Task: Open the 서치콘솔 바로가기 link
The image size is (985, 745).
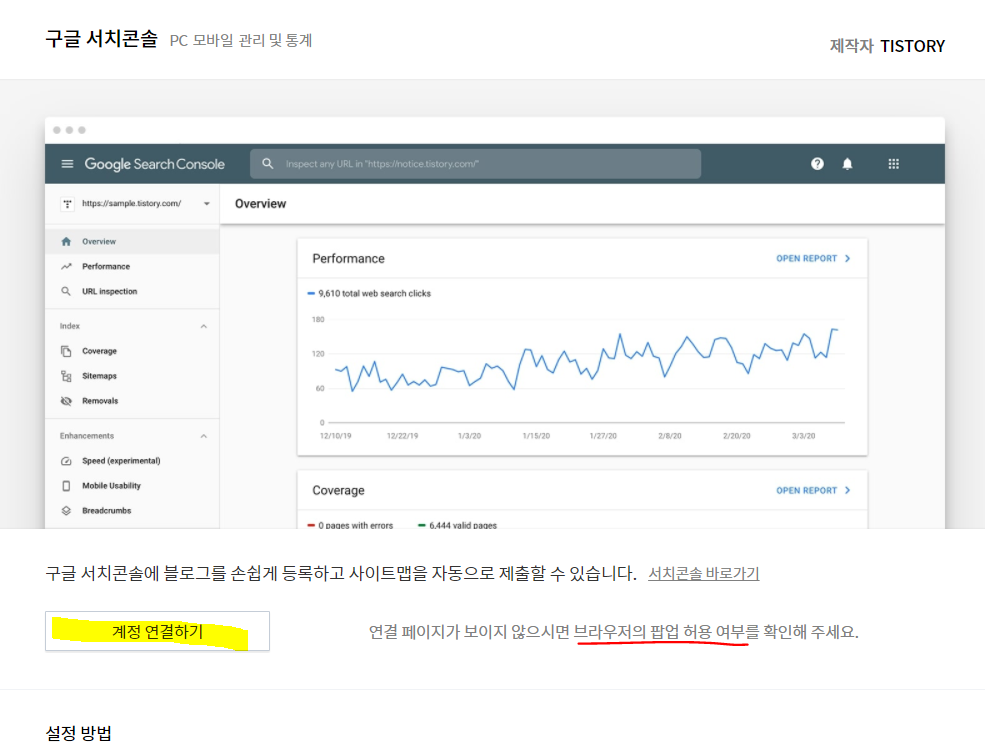Action: pyautogui.click(x=704, y=574)
